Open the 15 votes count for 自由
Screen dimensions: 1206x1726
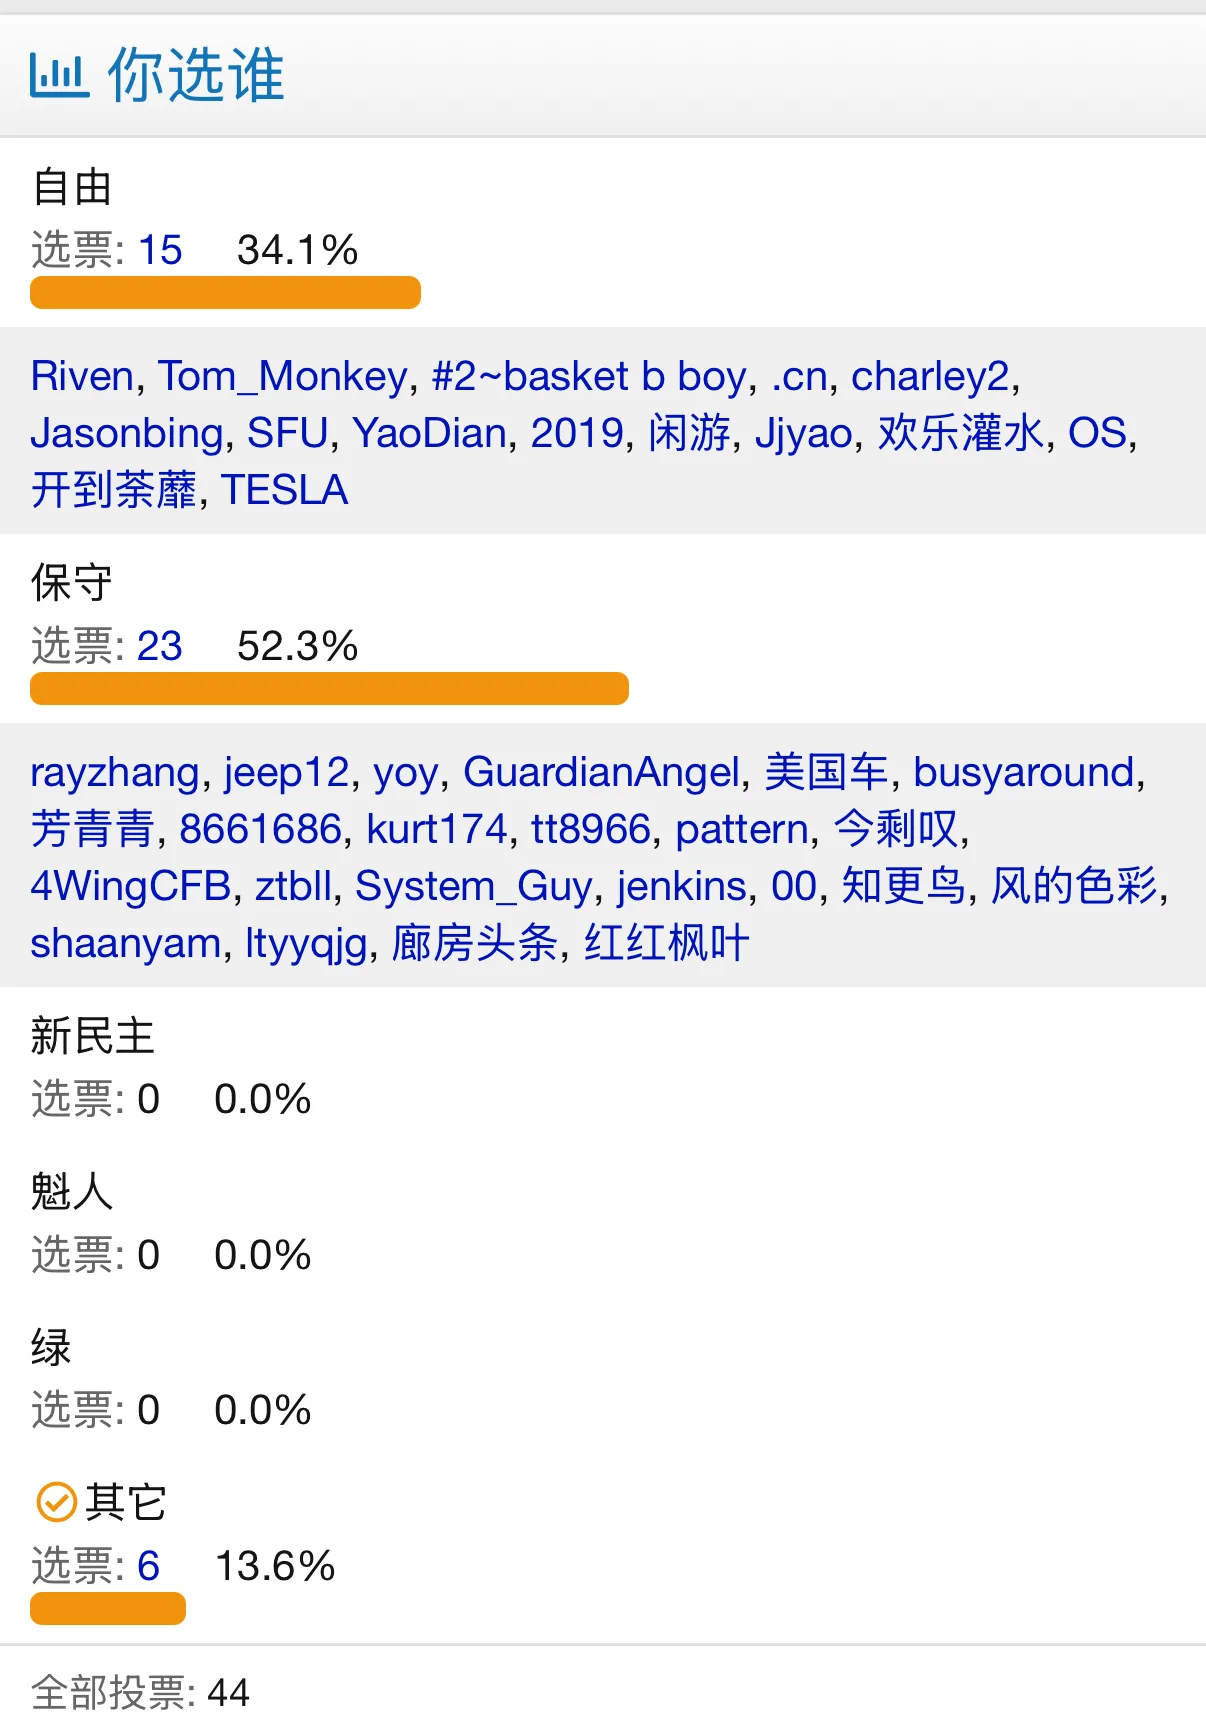(x=160, y=250)
